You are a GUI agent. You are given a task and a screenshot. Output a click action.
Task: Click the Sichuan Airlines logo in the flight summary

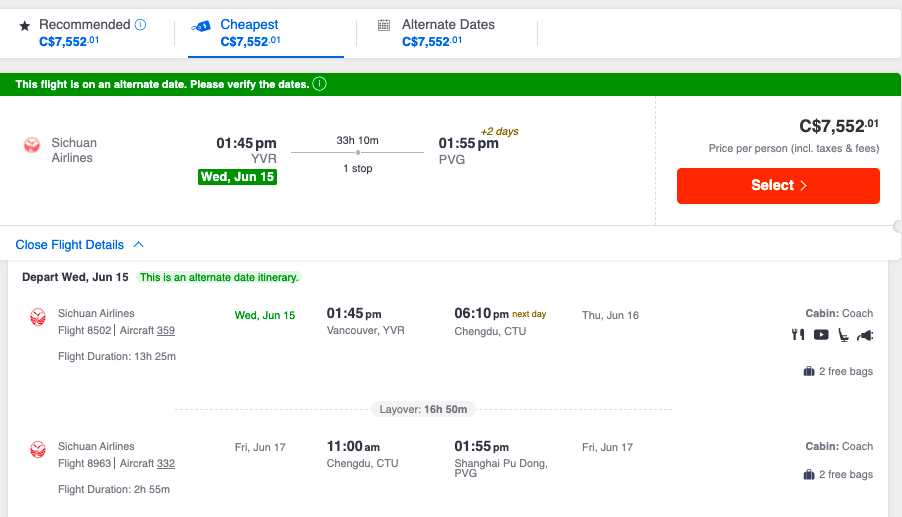(x=32, y=145)
